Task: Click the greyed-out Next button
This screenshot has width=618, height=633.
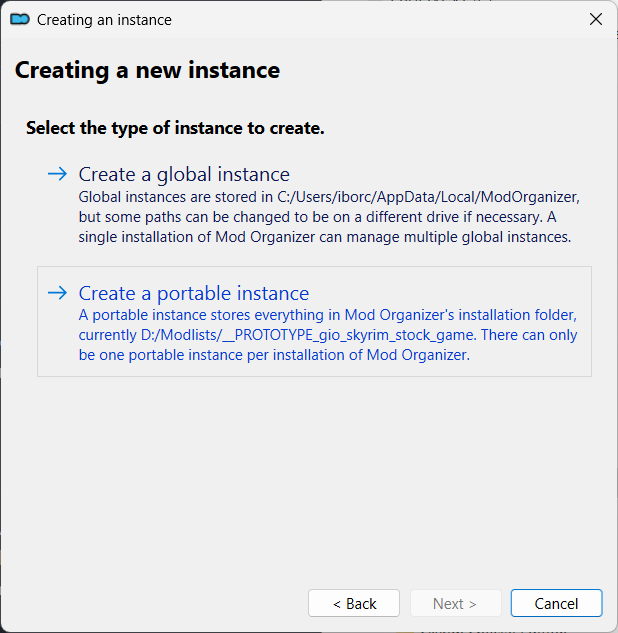Action: click(456, 603)
